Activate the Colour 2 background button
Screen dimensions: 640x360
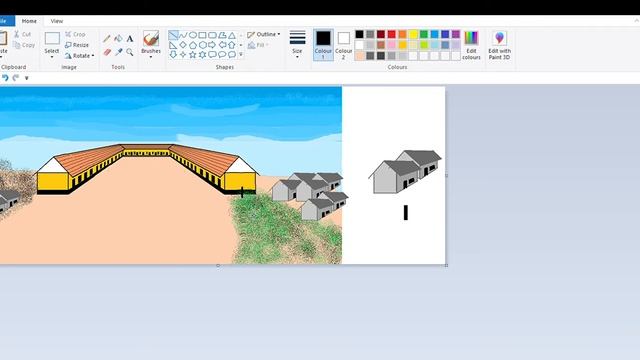pyautogui.click(x=343, y=45)
